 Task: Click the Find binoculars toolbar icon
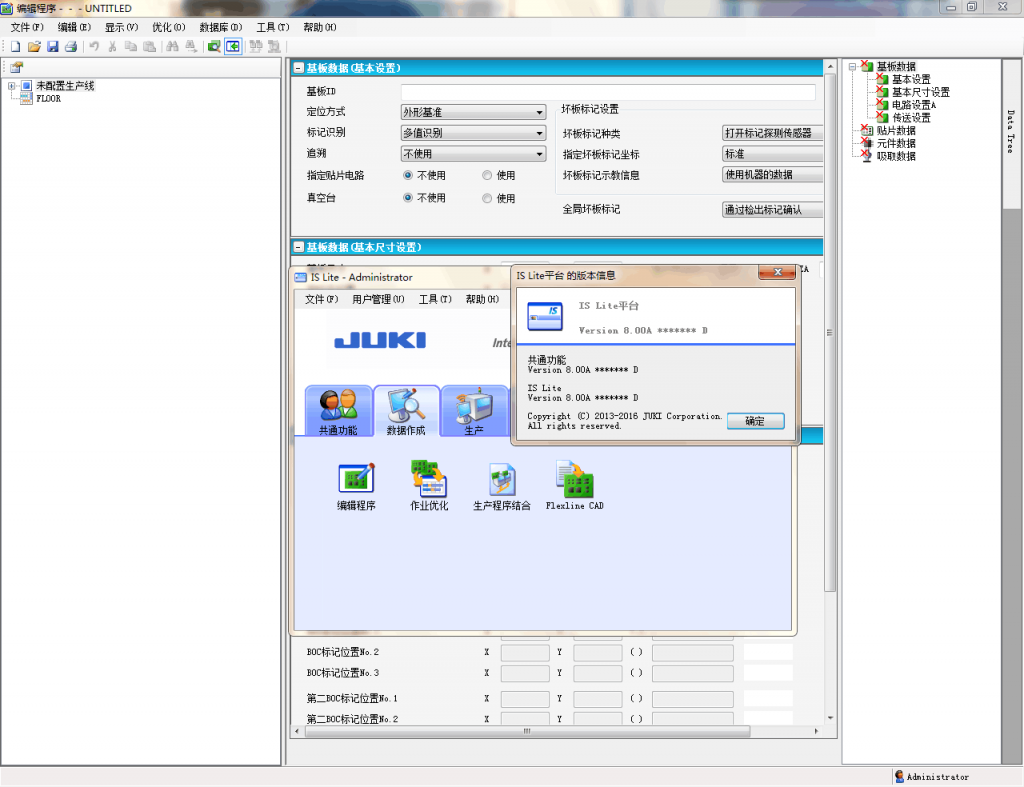(172, 46)
